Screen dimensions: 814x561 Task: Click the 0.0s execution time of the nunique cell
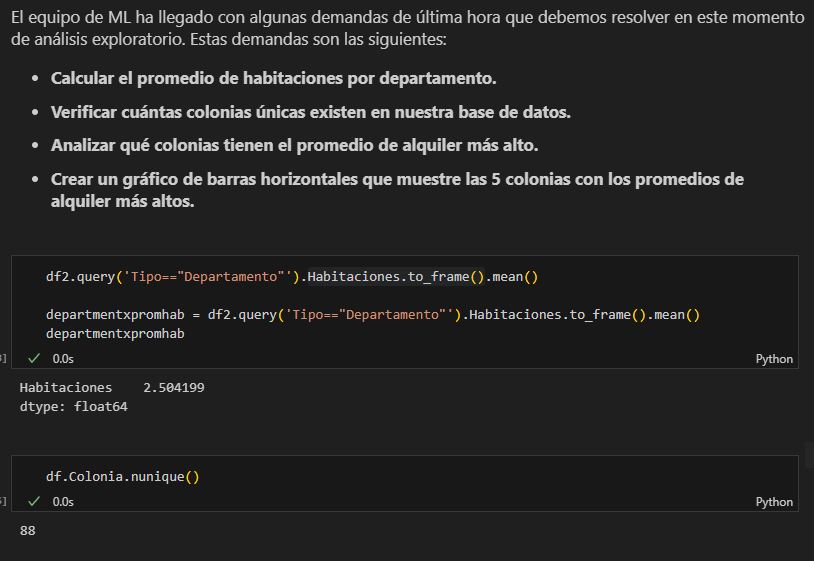click(63, 502)
